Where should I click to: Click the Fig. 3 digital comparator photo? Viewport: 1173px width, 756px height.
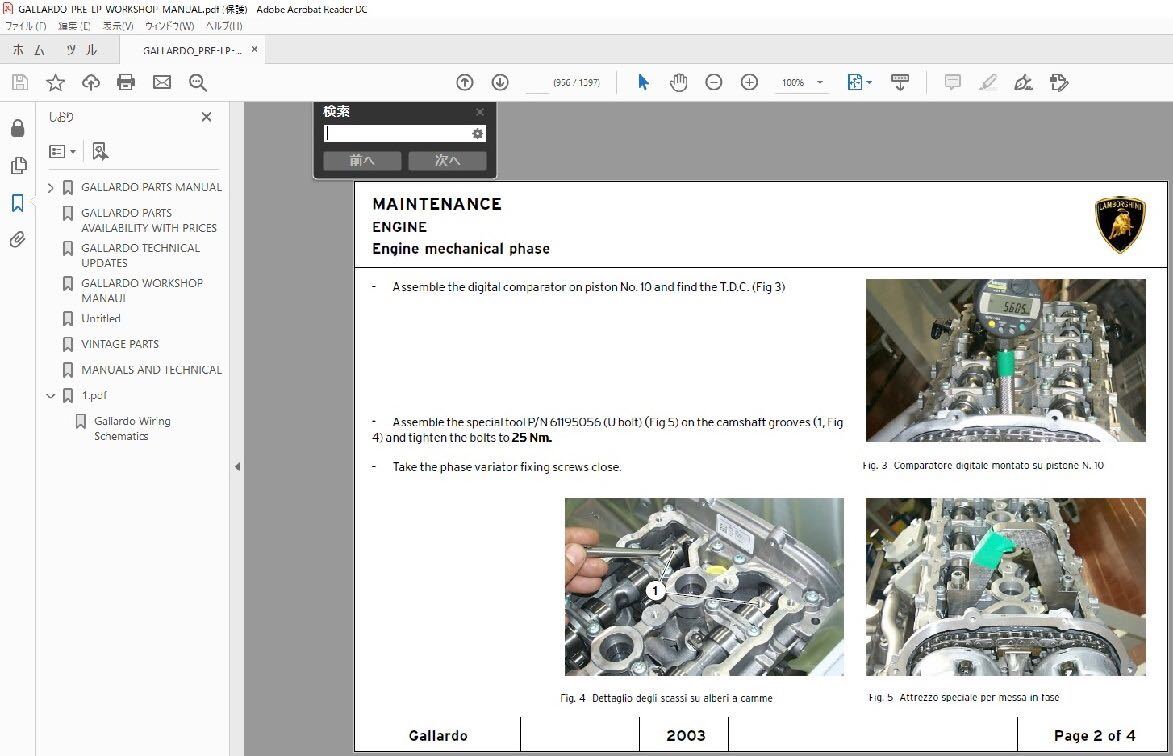pos(1005,360)
